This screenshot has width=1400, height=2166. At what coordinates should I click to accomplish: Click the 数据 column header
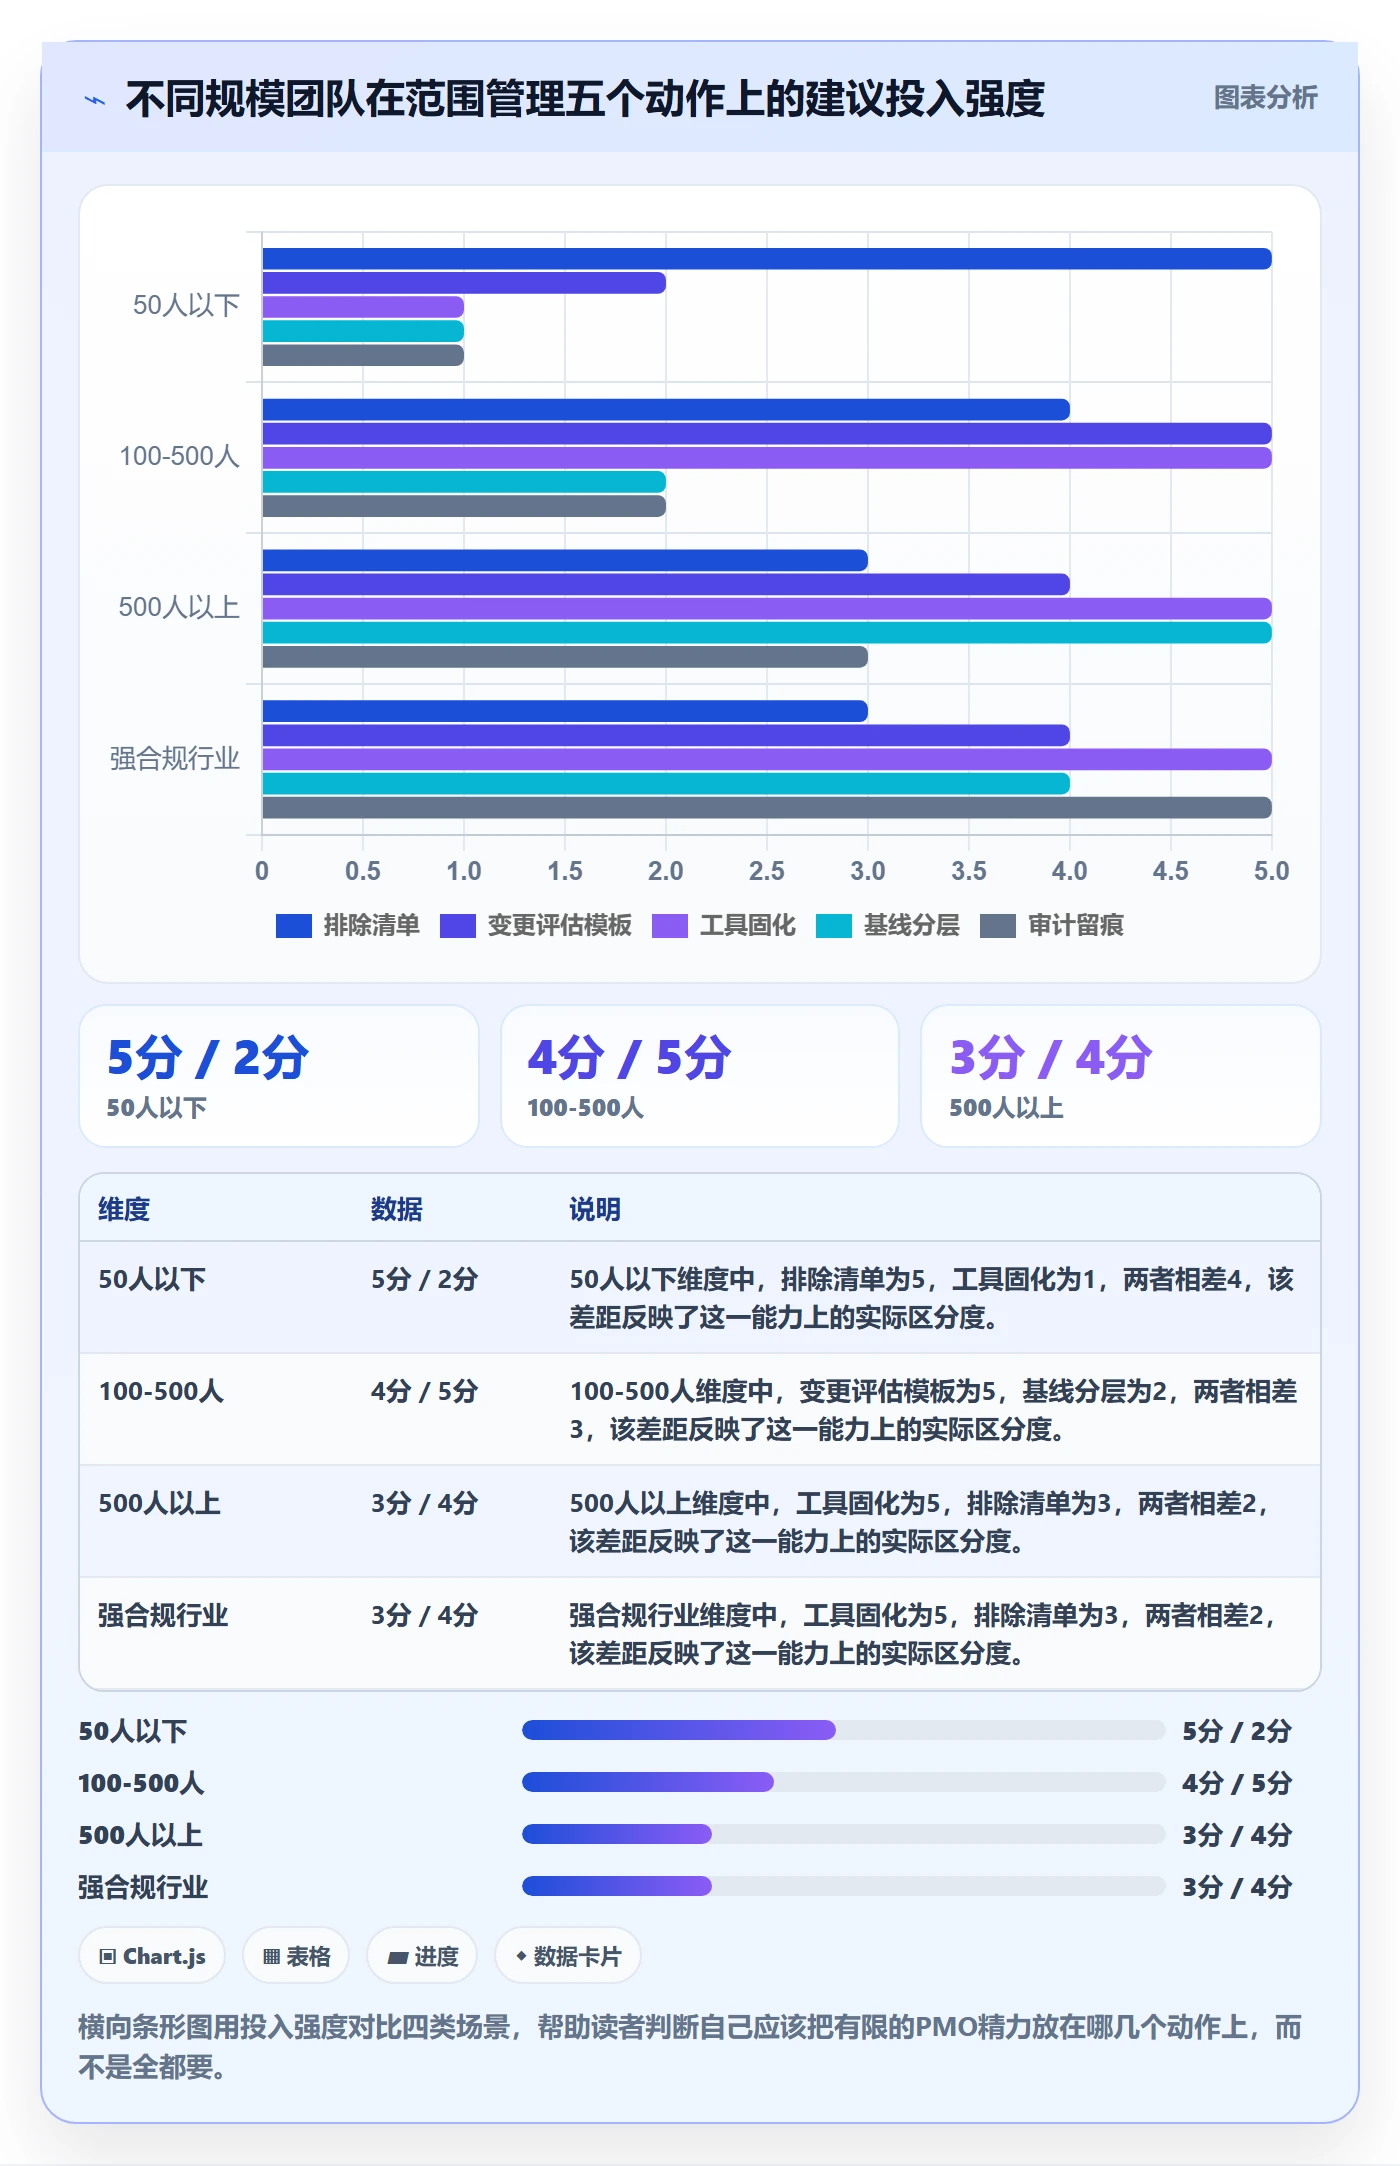[x=397, y=1209]
